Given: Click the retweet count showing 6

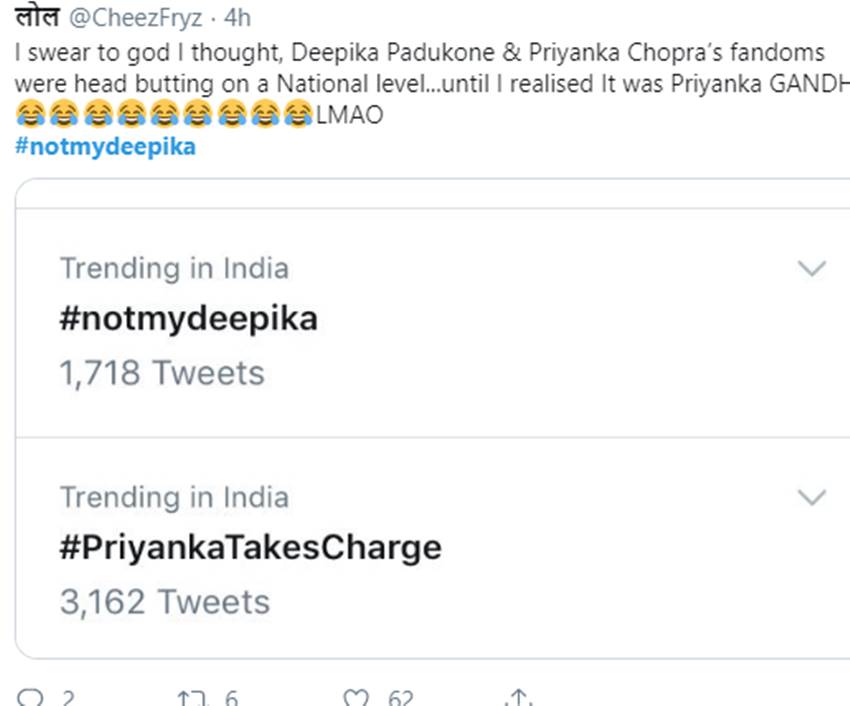Looking at the screenshot, I should tap(231, 699).
